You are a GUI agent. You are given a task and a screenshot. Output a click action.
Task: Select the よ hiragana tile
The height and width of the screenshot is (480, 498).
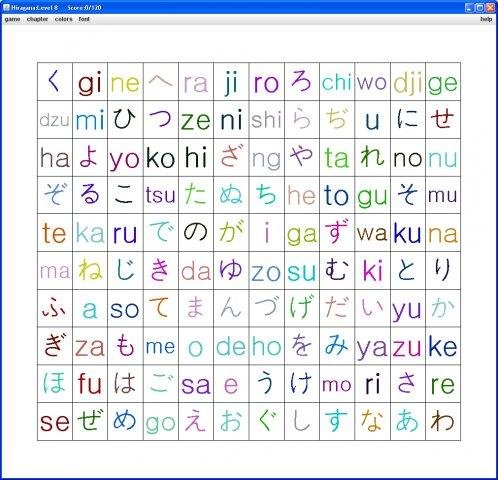point(90,157)
